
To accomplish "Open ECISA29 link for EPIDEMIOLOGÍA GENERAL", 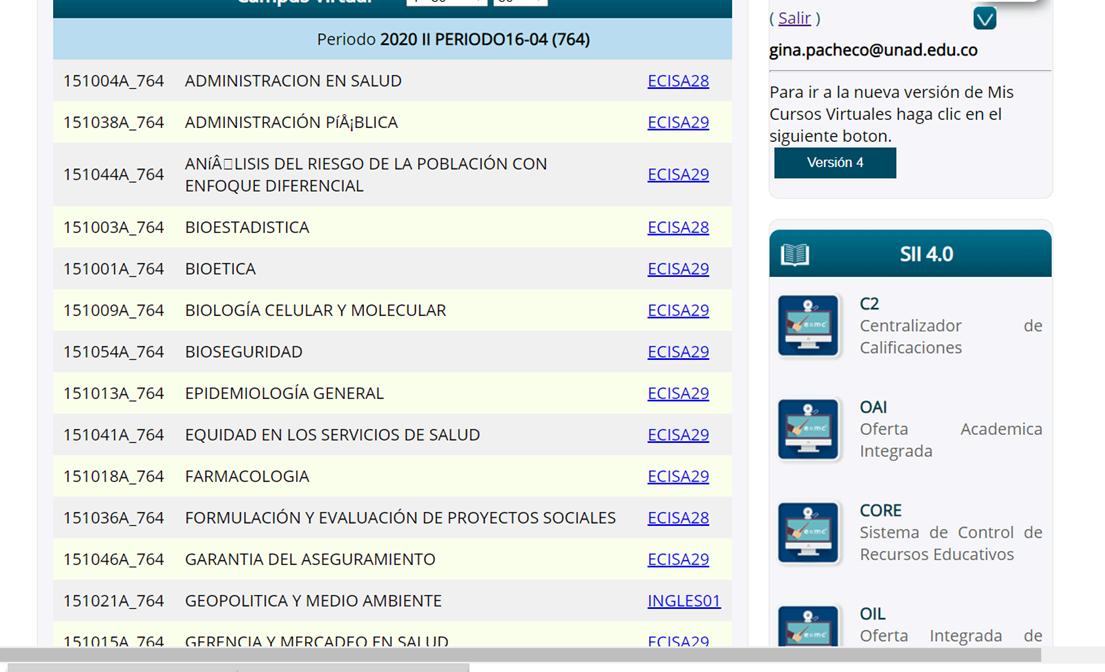I will tap(678, 394).
